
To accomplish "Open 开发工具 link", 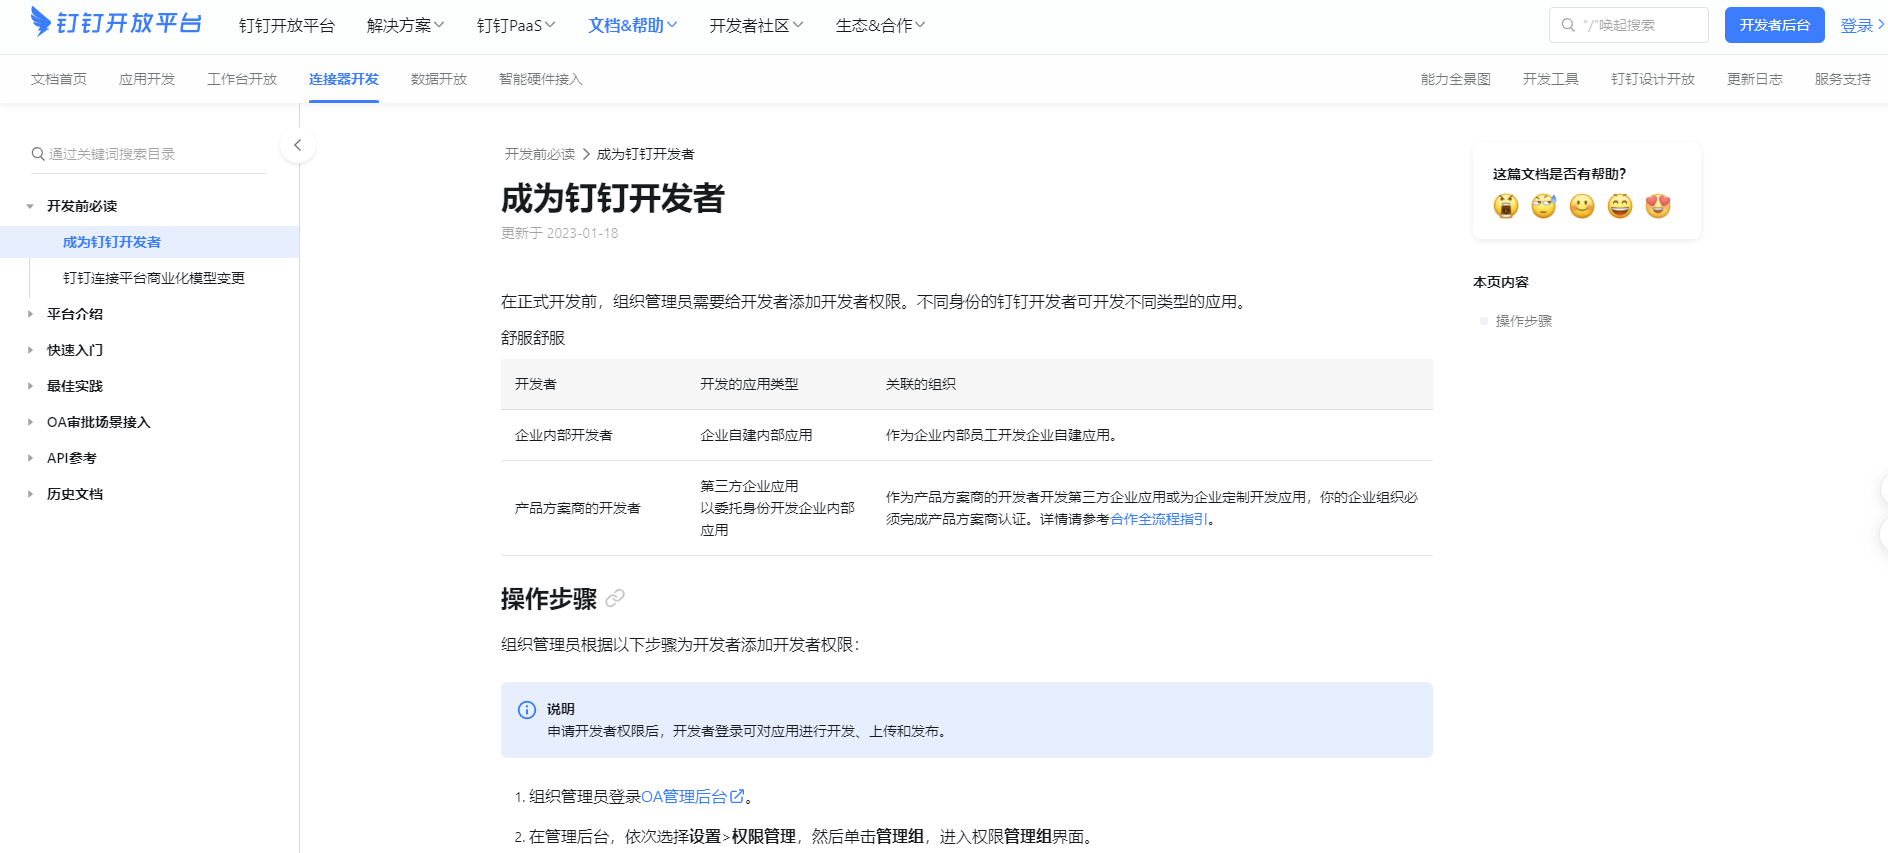I will 1551,79.
